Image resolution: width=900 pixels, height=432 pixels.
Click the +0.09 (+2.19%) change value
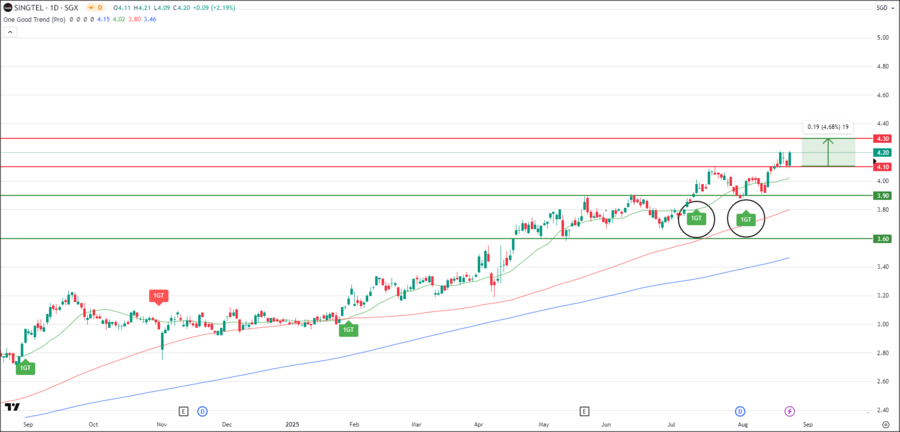pyautogui.click(x=214, y=7)
